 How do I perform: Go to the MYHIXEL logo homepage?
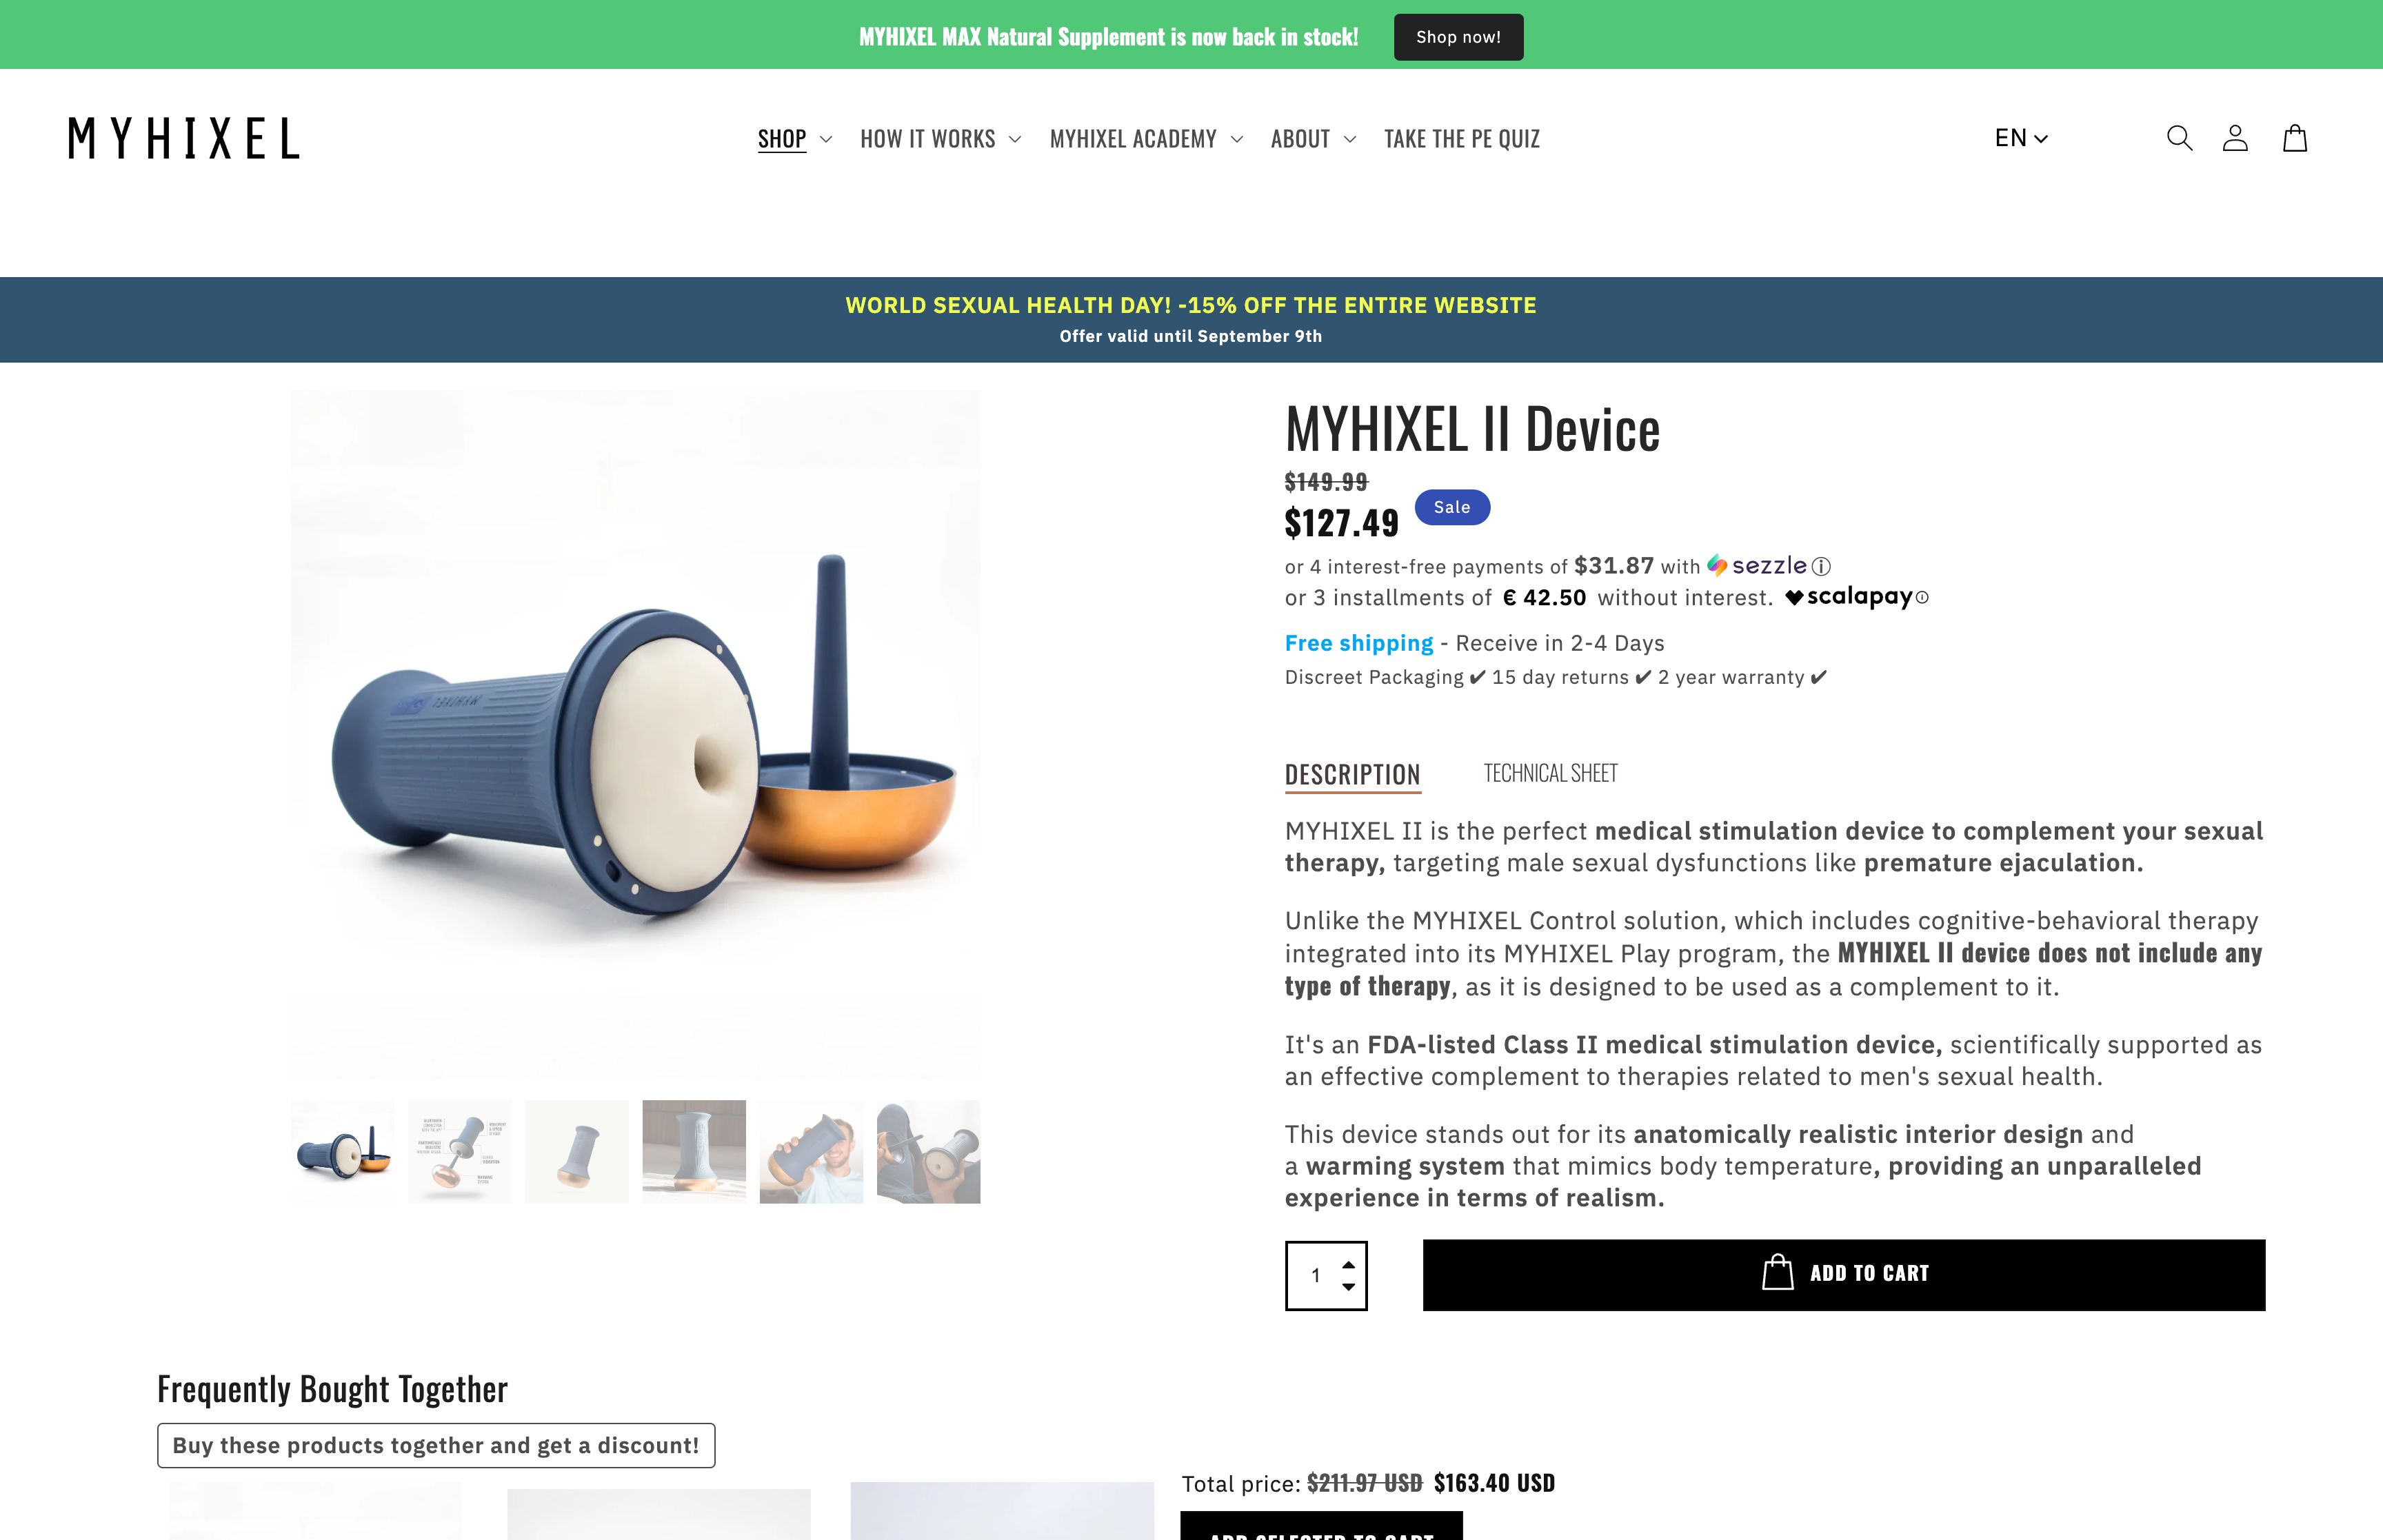(184, 138)
